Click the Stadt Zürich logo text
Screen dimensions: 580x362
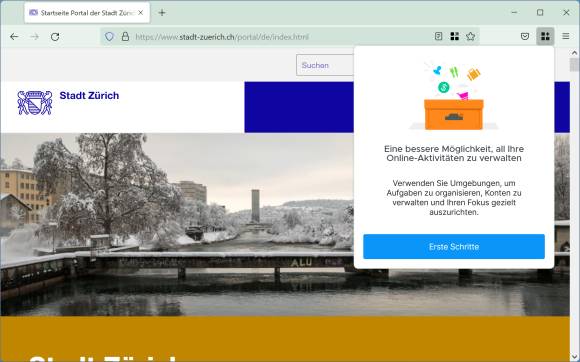tap(89, 95)
